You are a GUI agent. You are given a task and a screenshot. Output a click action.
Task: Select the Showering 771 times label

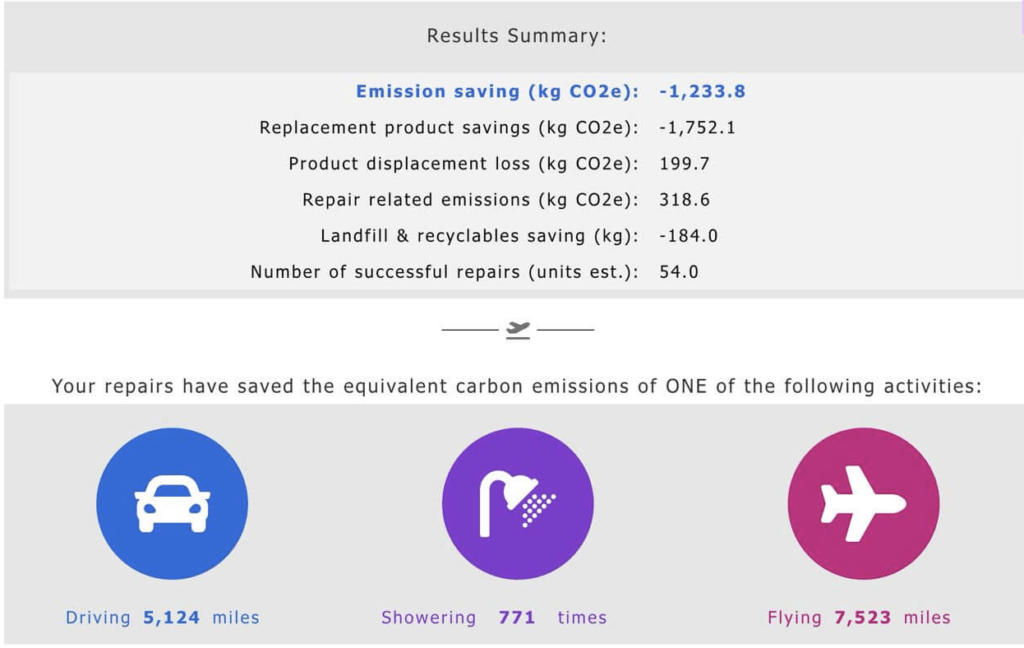(494, 617)
